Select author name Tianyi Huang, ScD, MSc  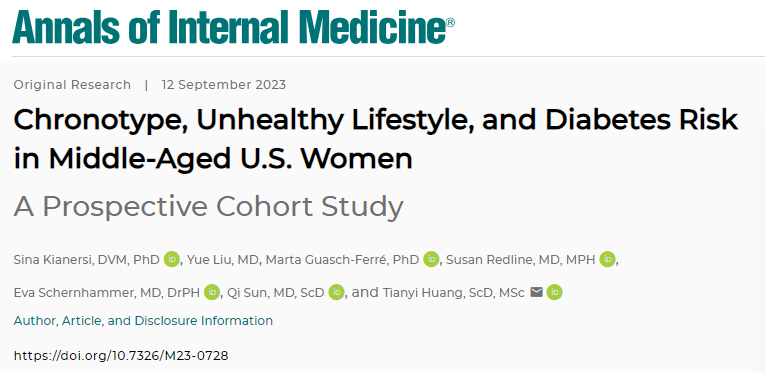click(454, 292)
